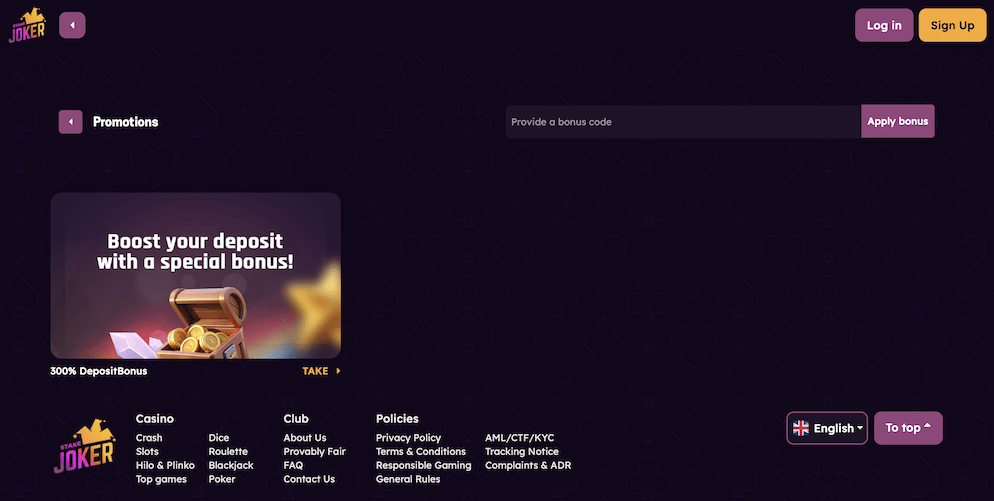Open the Crash game link

tap(149, 438)
